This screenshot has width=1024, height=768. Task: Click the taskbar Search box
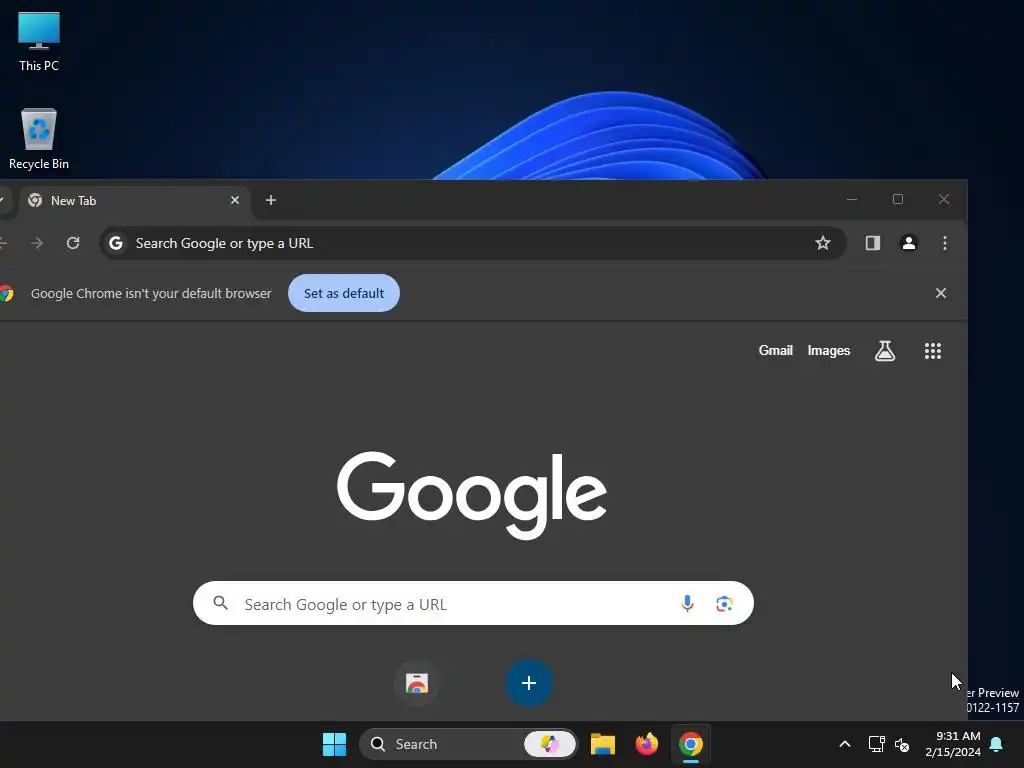469,744
